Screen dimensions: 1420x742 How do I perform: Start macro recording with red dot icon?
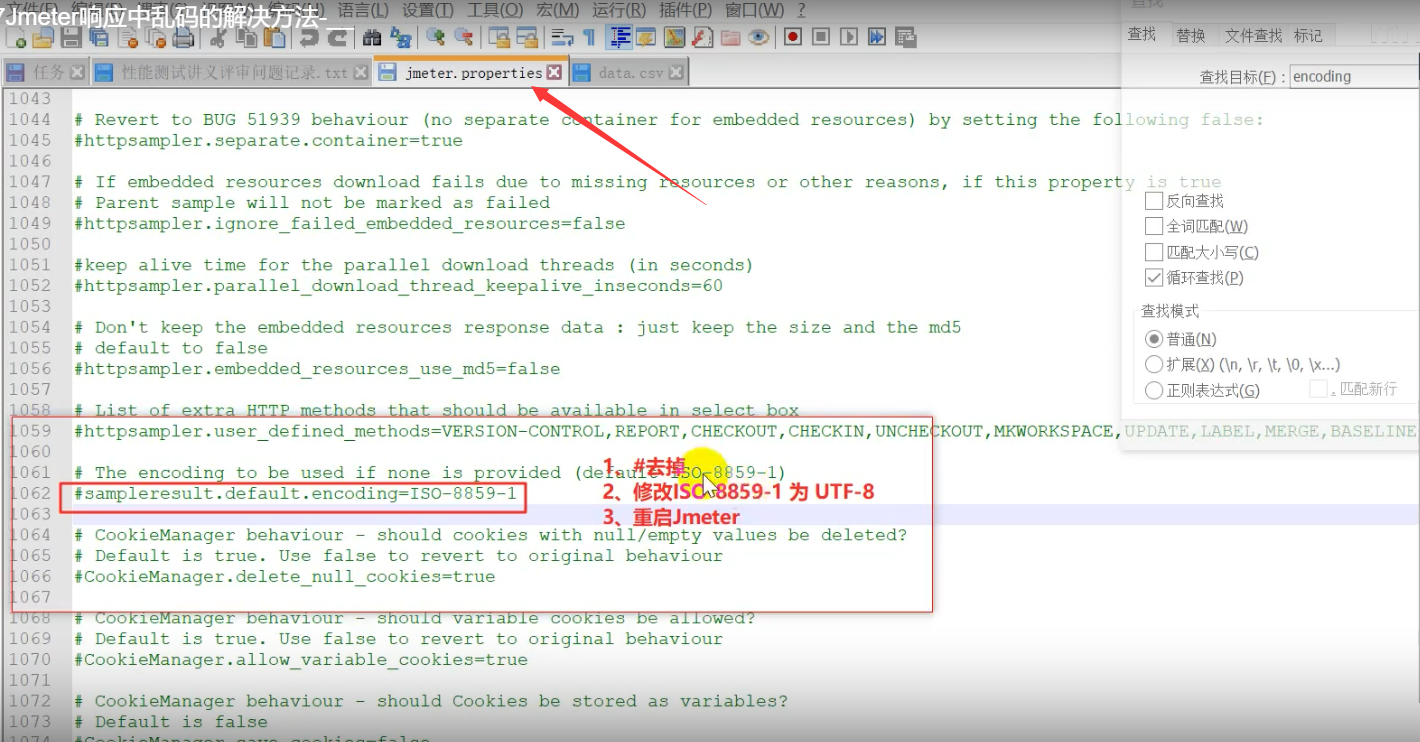(792, 38)
